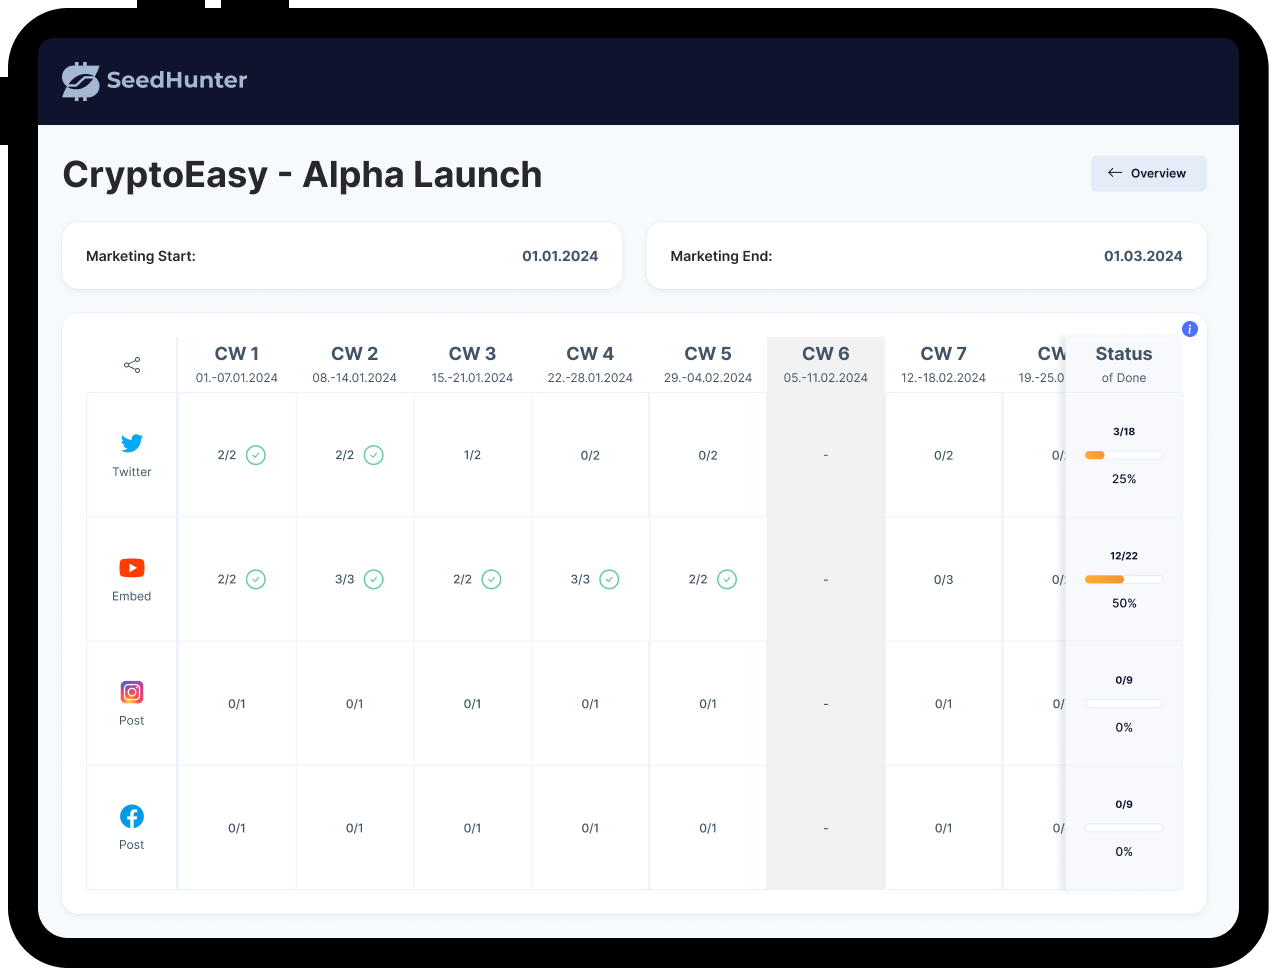Select the CW 1 column header

[237, 364]
